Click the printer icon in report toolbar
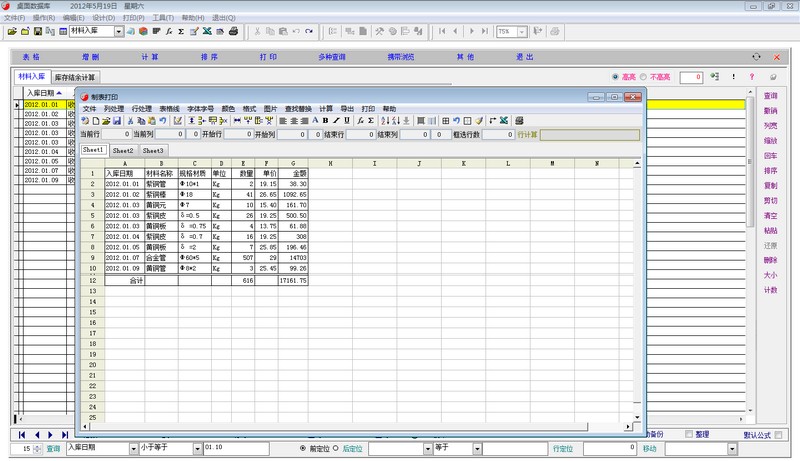 (x=518, y=121)
